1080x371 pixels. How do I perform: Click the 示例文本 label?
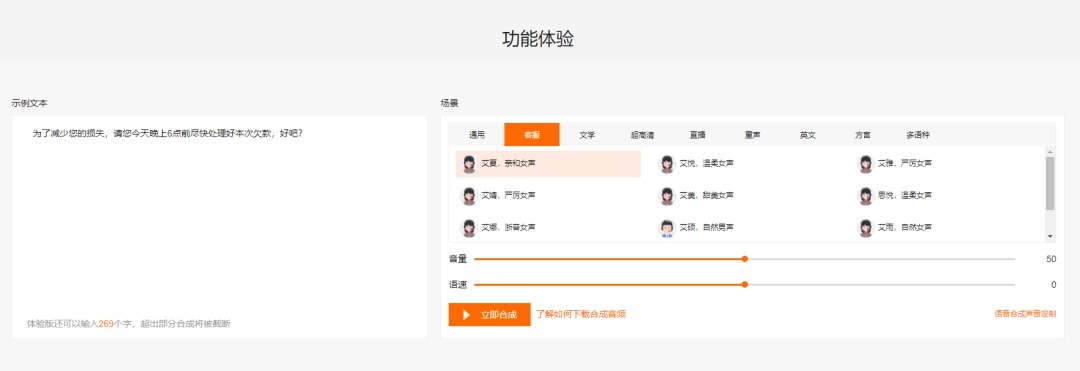pos(30,103)
